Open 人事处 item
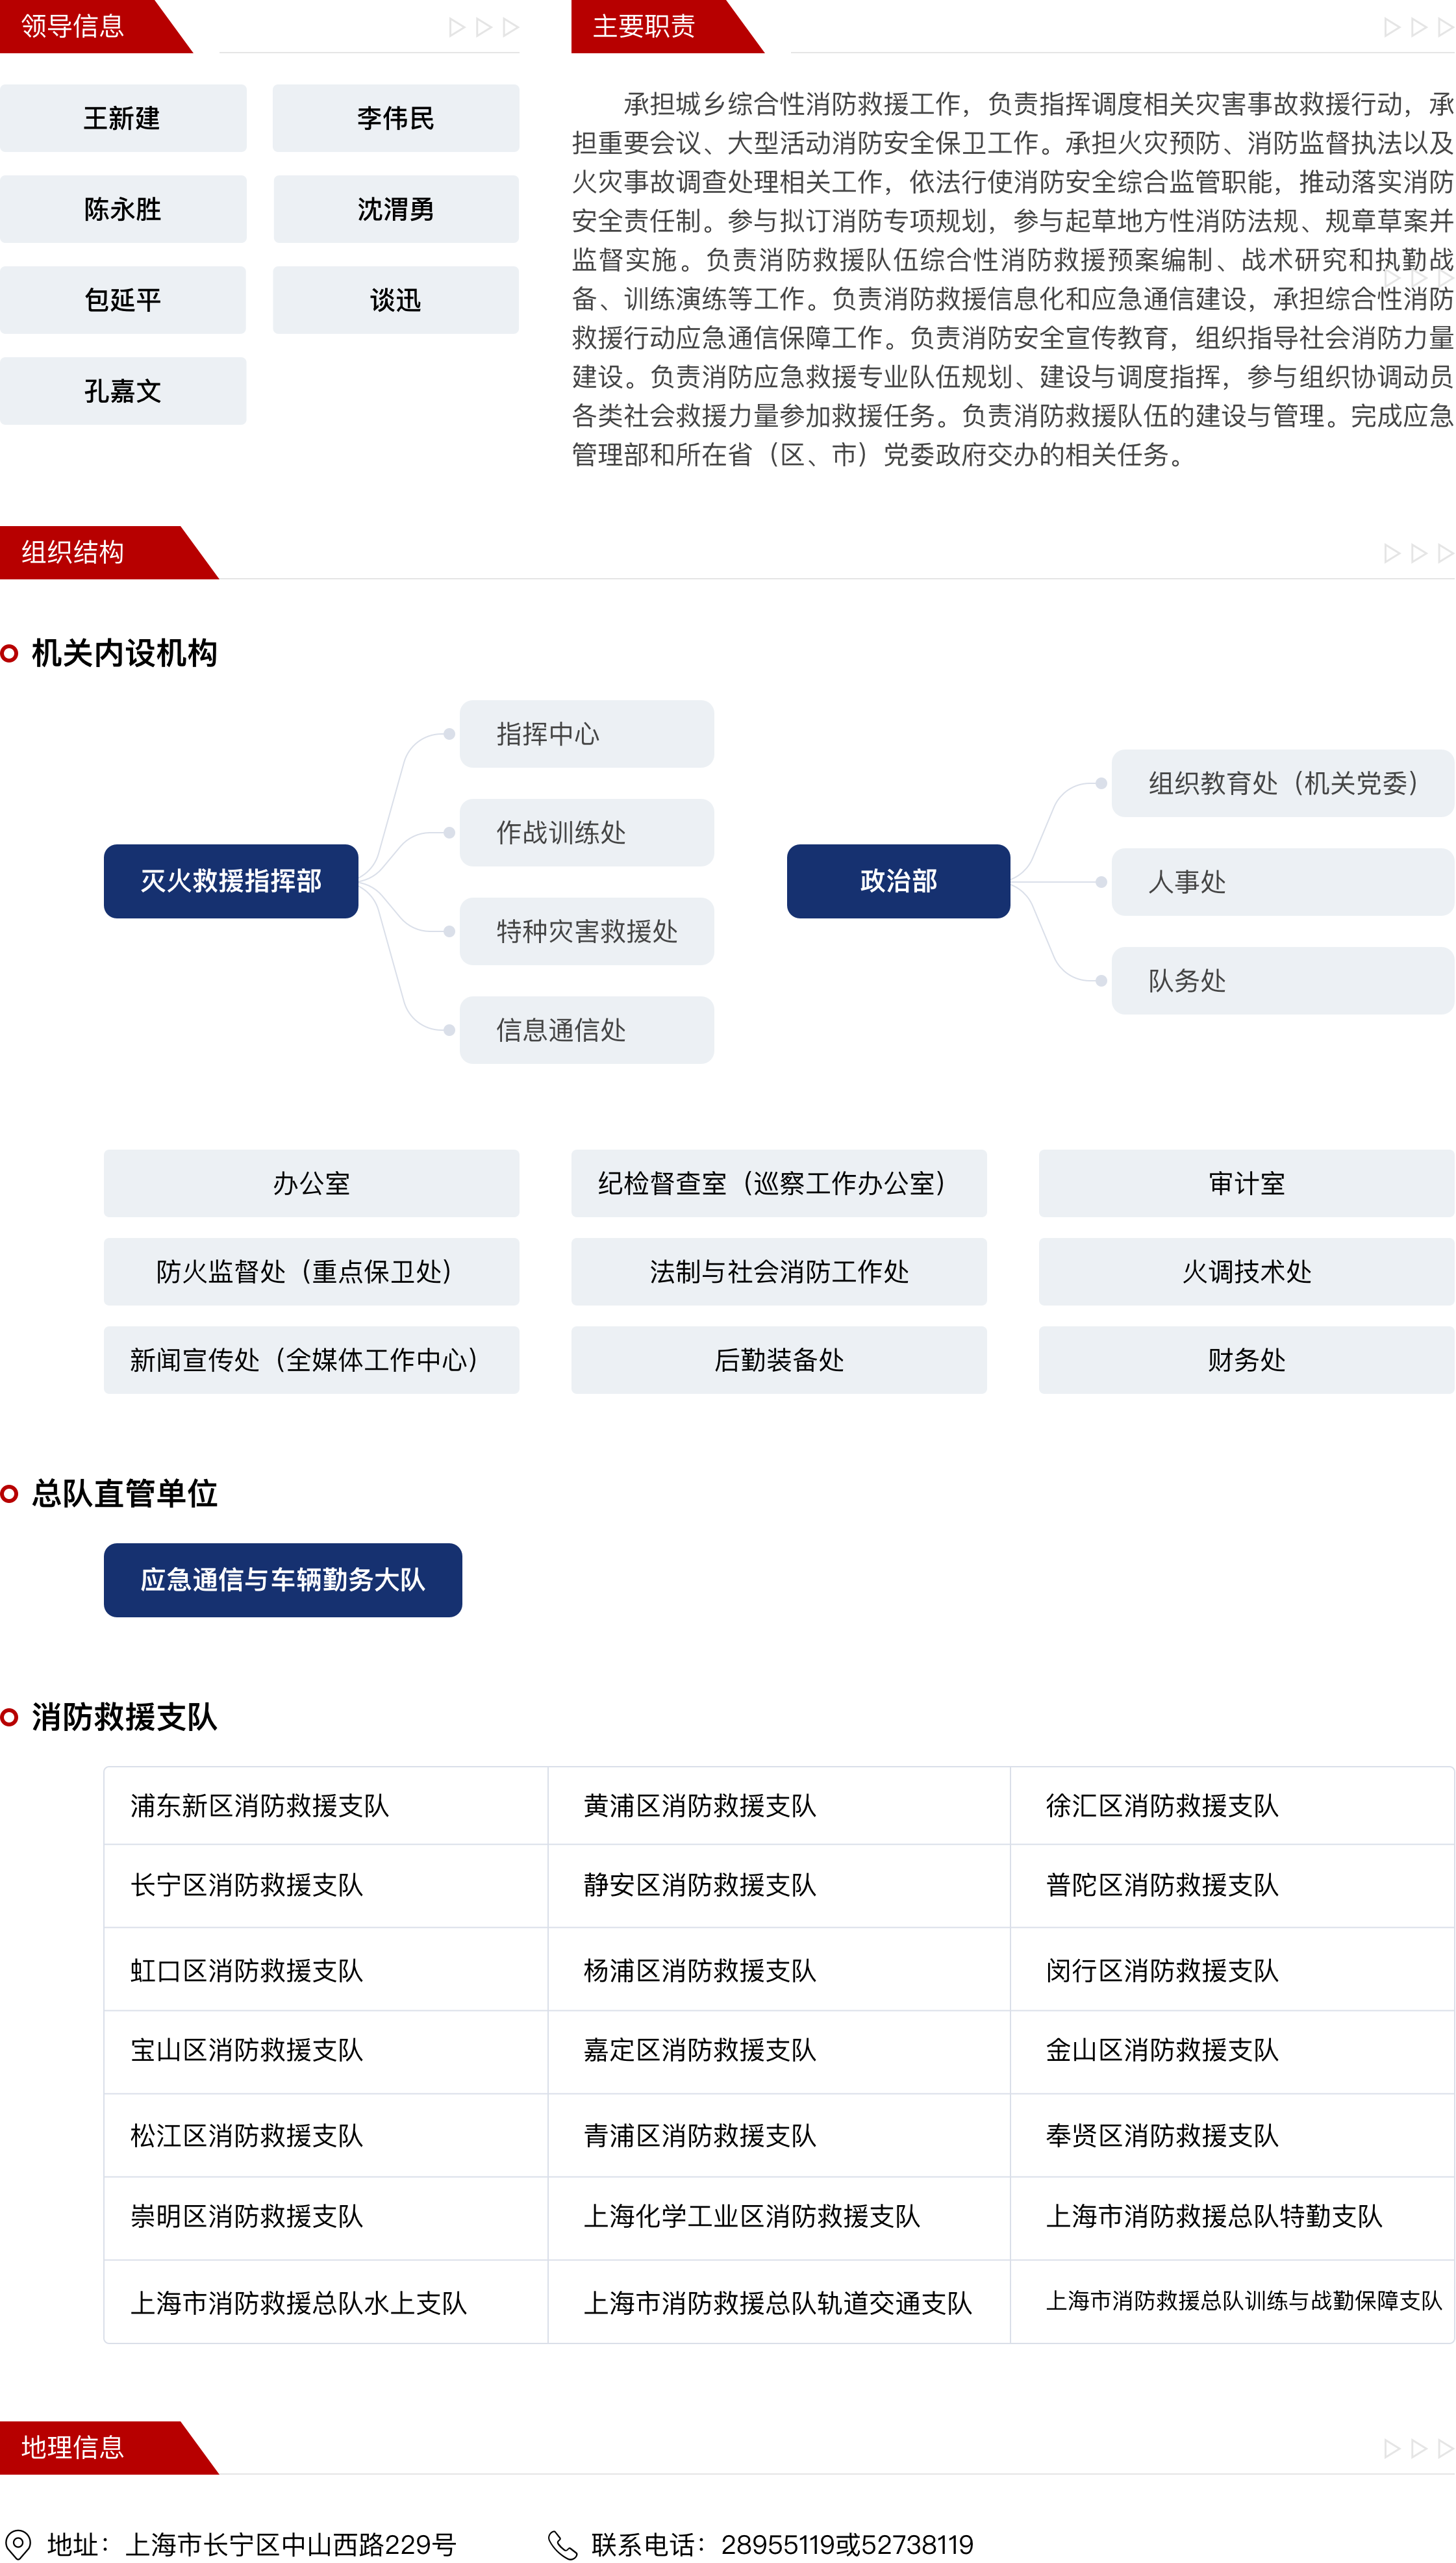 pyautogui.click(x=1283, y=882)
